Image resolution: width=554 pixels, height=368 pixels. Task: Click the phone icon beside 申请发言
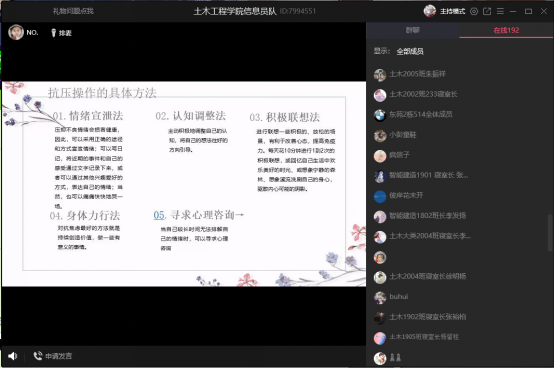(x=38, y=356)
